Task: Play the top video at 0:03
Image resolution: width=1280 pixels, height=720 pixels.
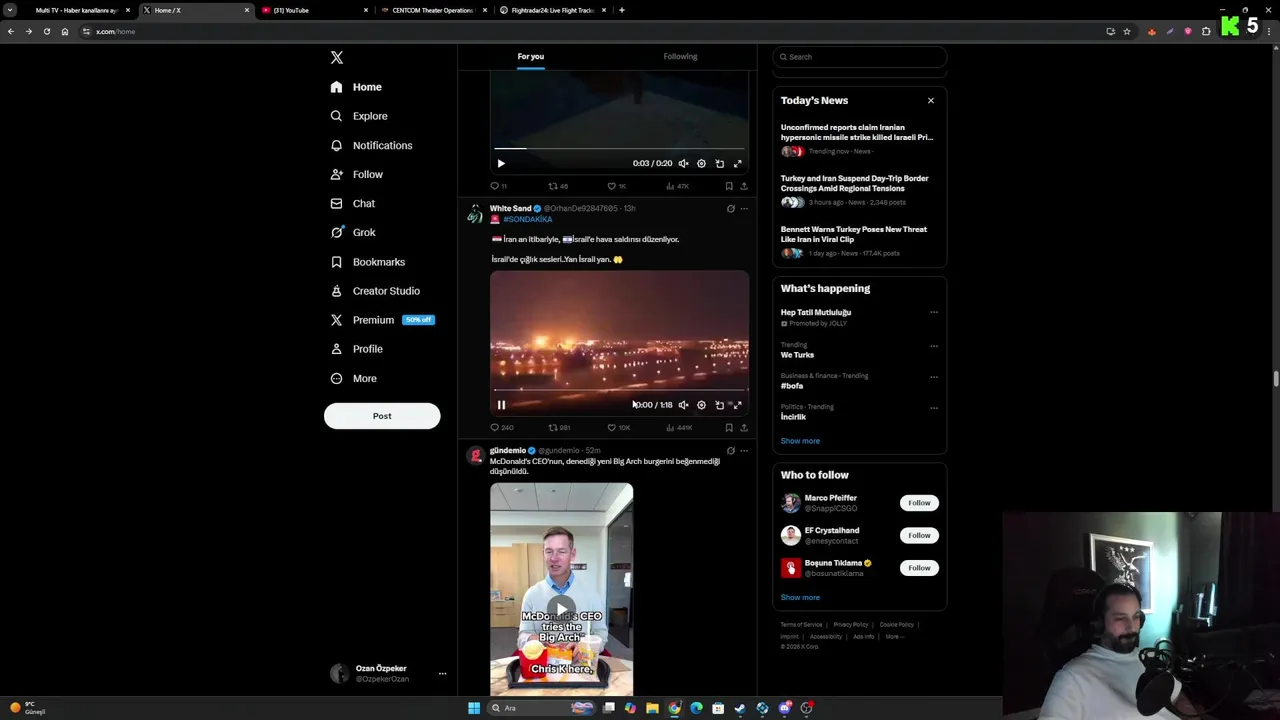Action: click(x=501, y=163)
